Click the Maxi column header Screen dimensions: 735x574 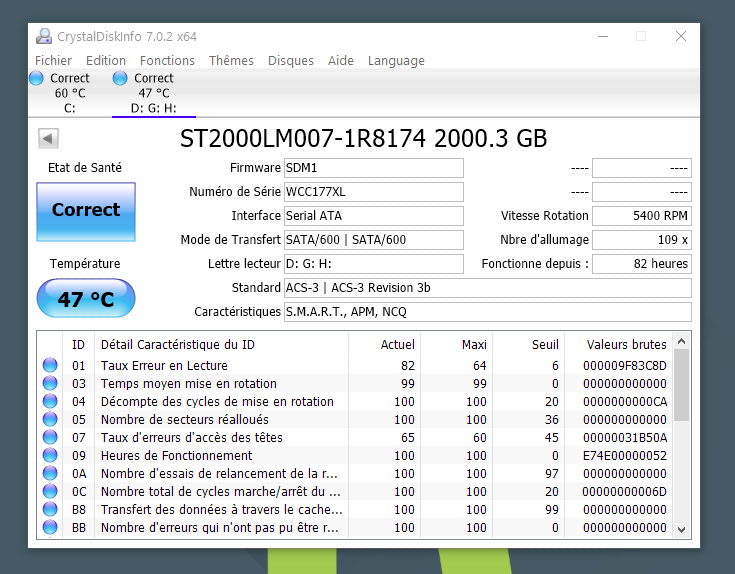click(457, 344)
